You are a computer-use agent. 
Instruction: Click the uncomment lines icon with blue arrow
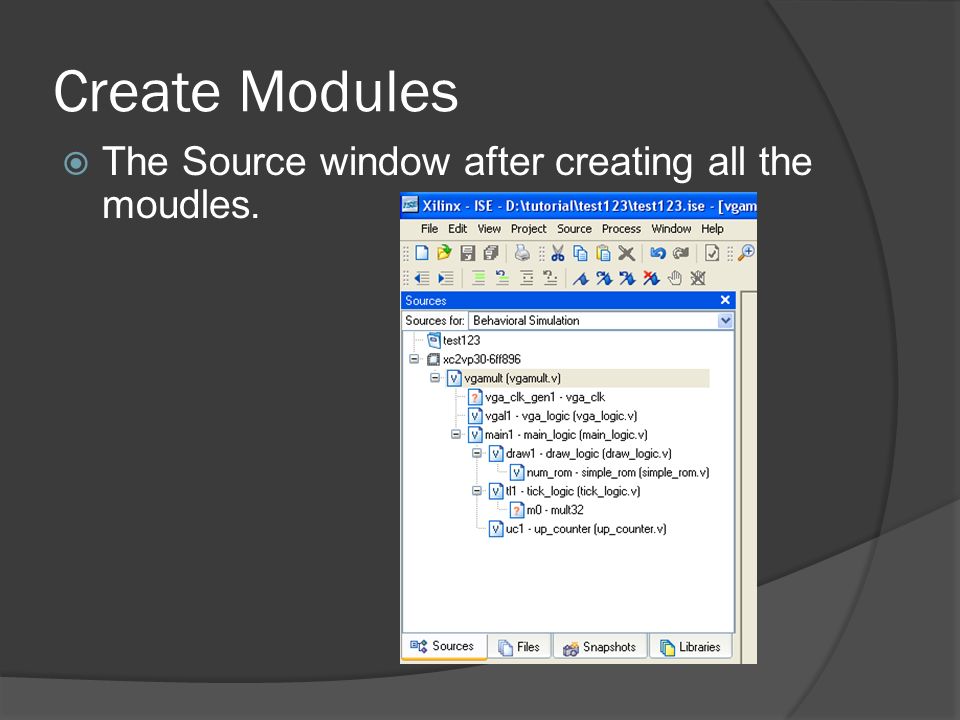click(x=502, y=278)
